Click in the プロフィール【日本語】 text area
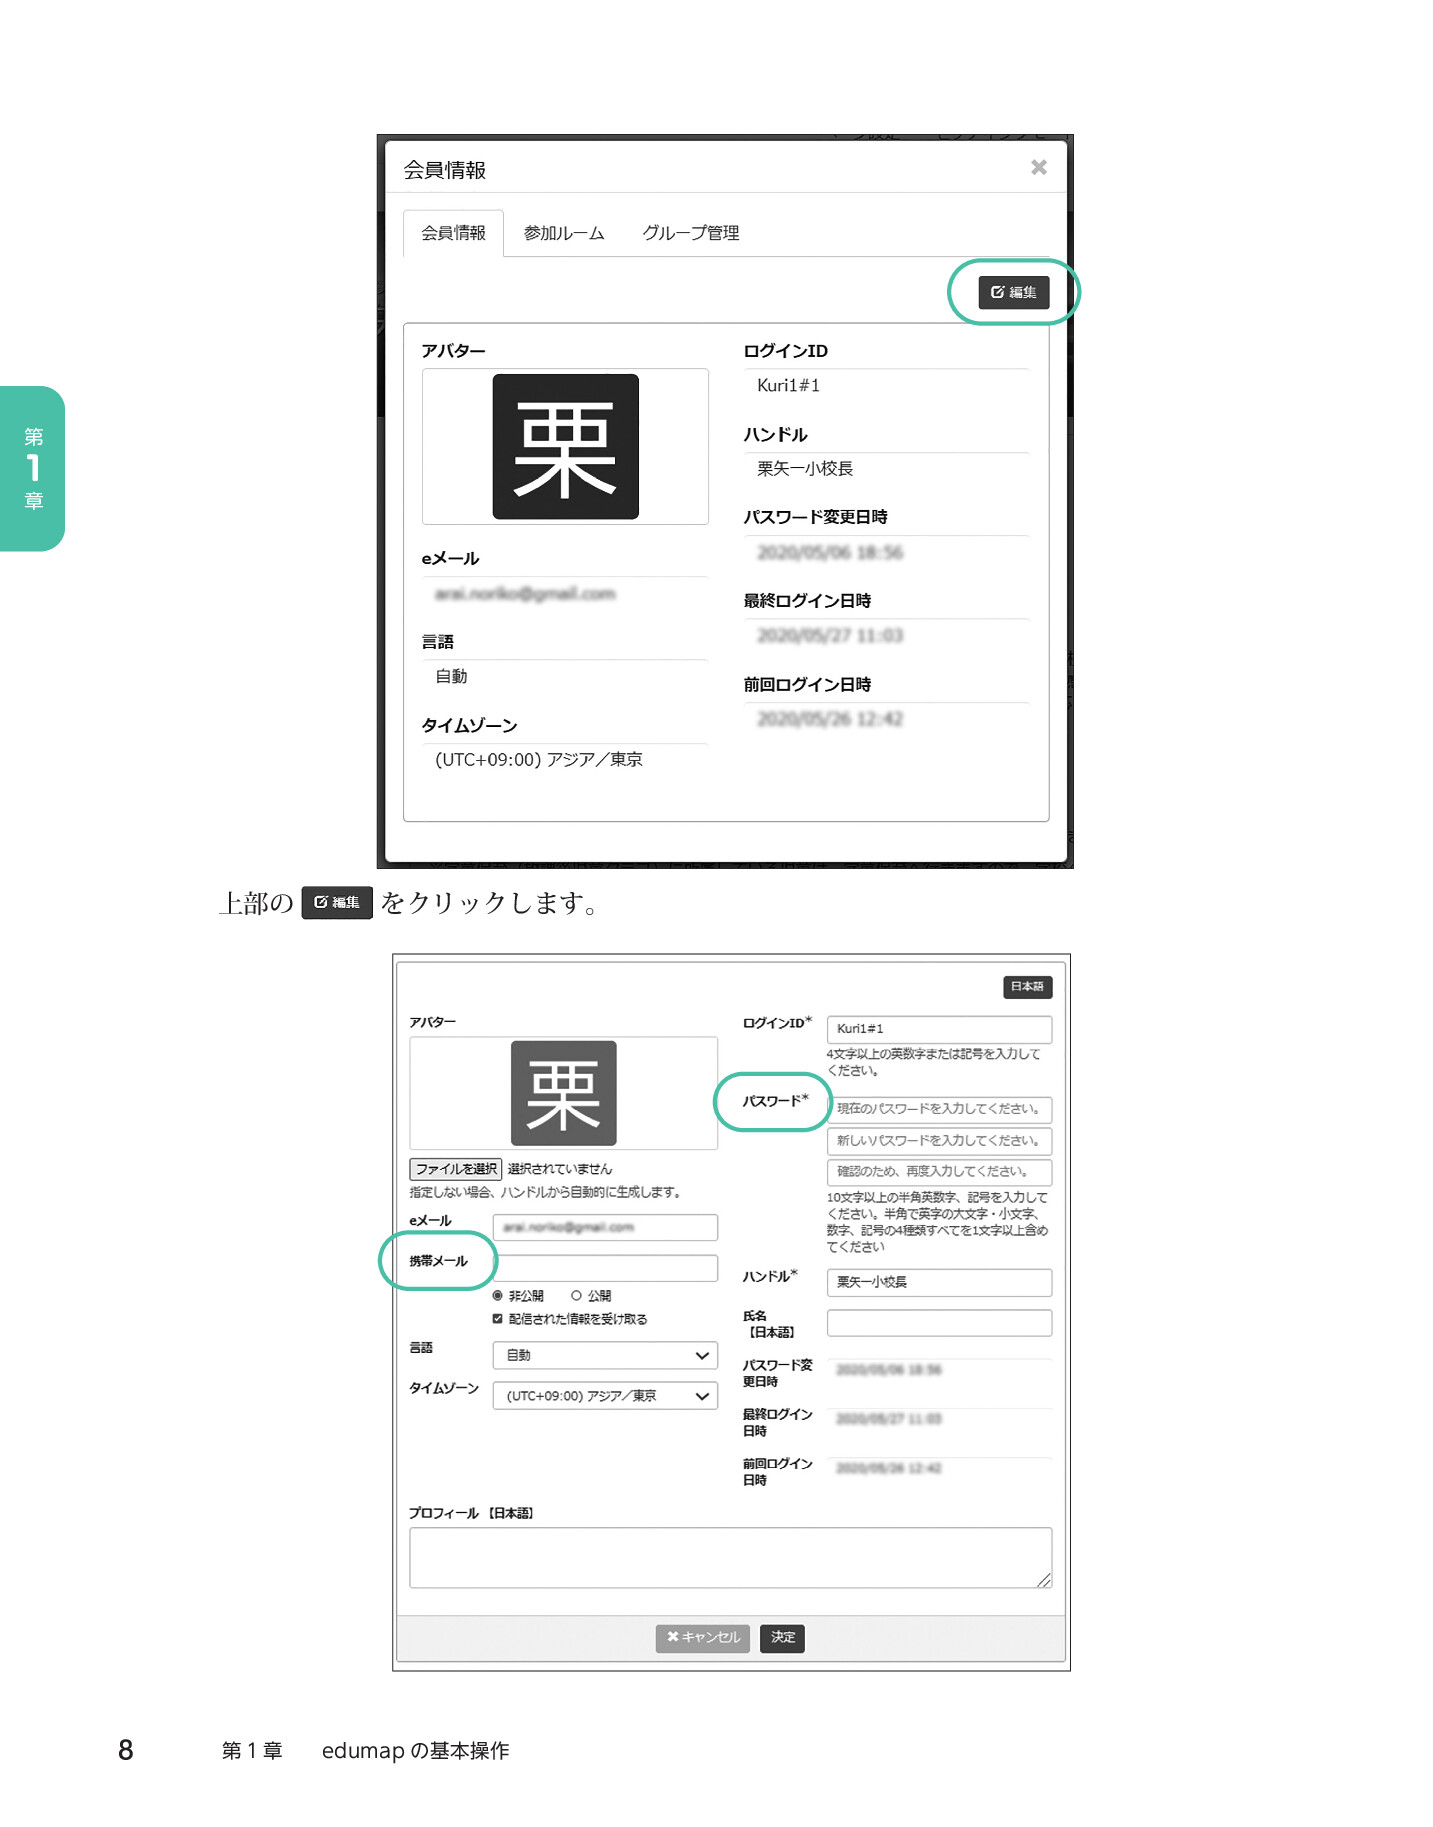This screenshot has height=1827, width=1433. 730,1557
